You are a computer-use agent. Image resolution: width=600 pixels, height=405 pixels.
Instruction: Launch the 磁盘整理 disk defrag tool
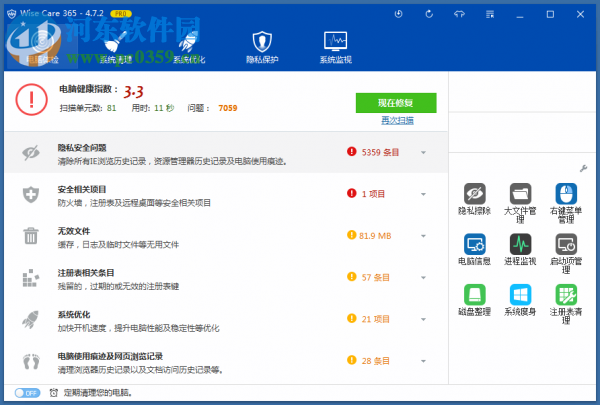click(x=474, y=300)
